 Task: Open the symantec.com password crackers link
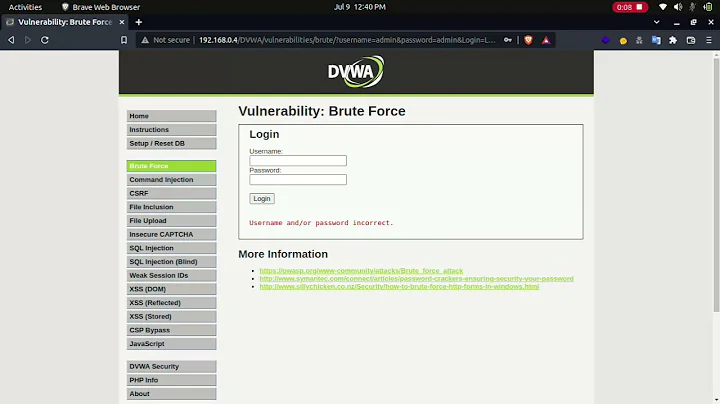416,279
